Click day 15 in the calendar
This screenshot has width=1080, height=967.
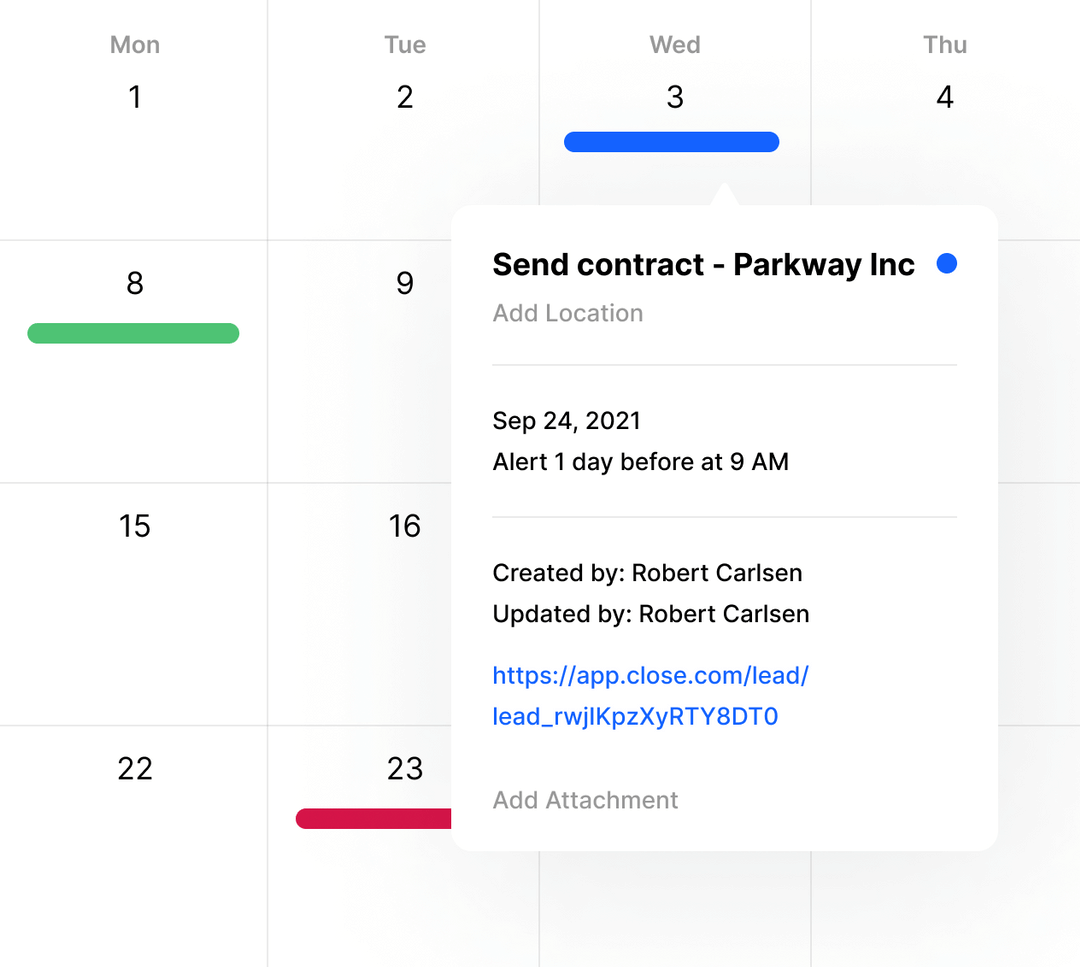(135, 525)
